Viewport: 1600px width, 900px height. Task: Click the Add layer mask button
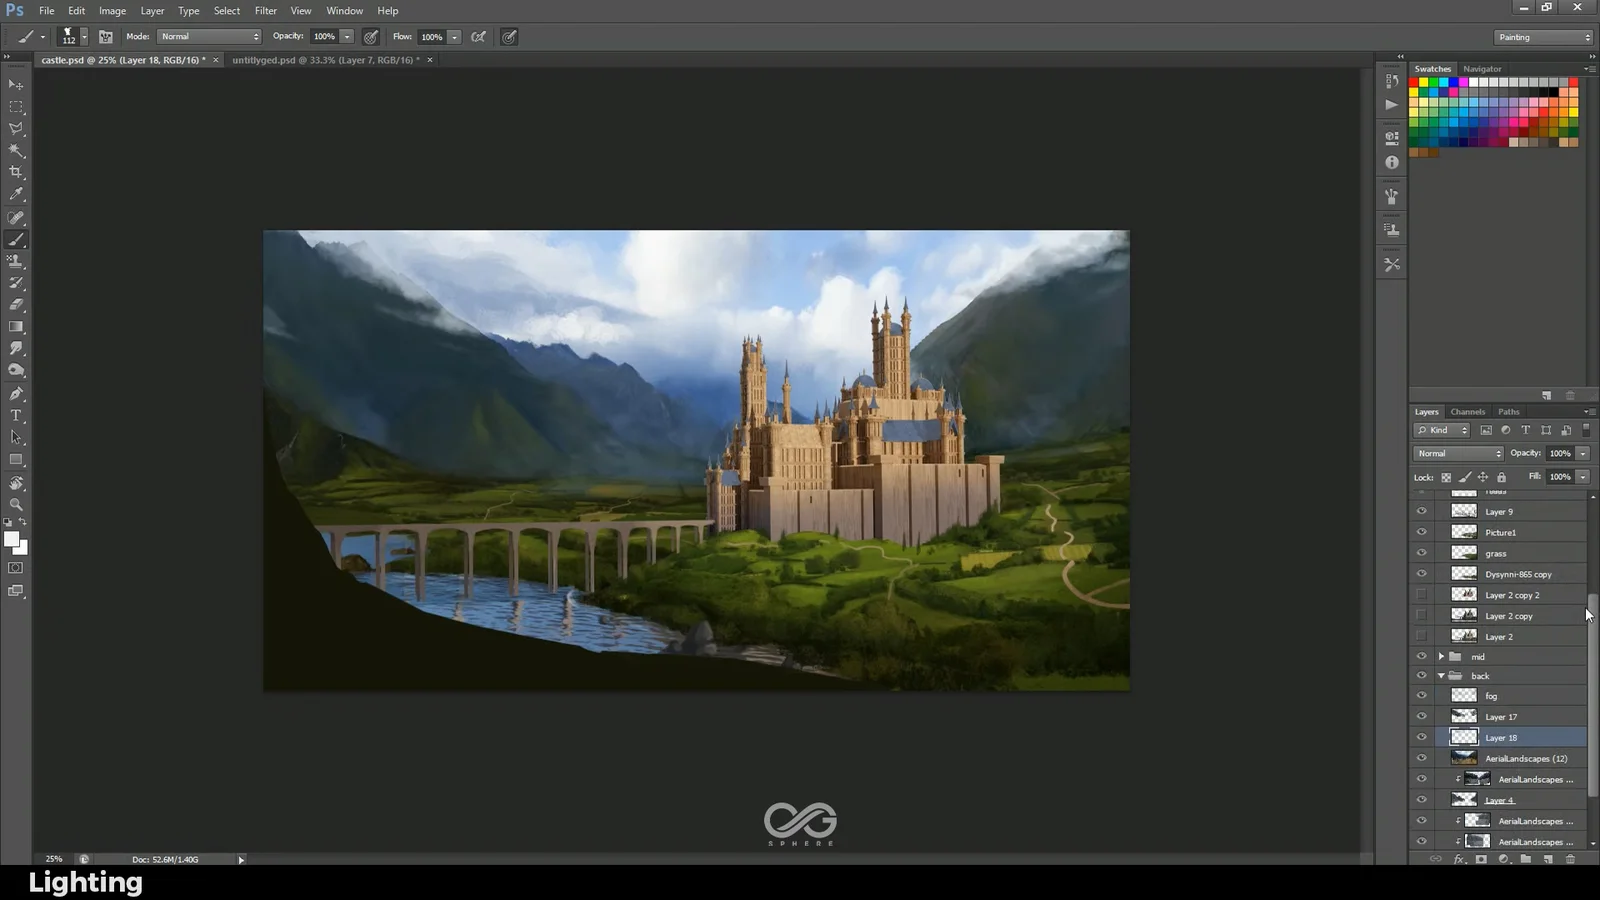point(1481,858)
